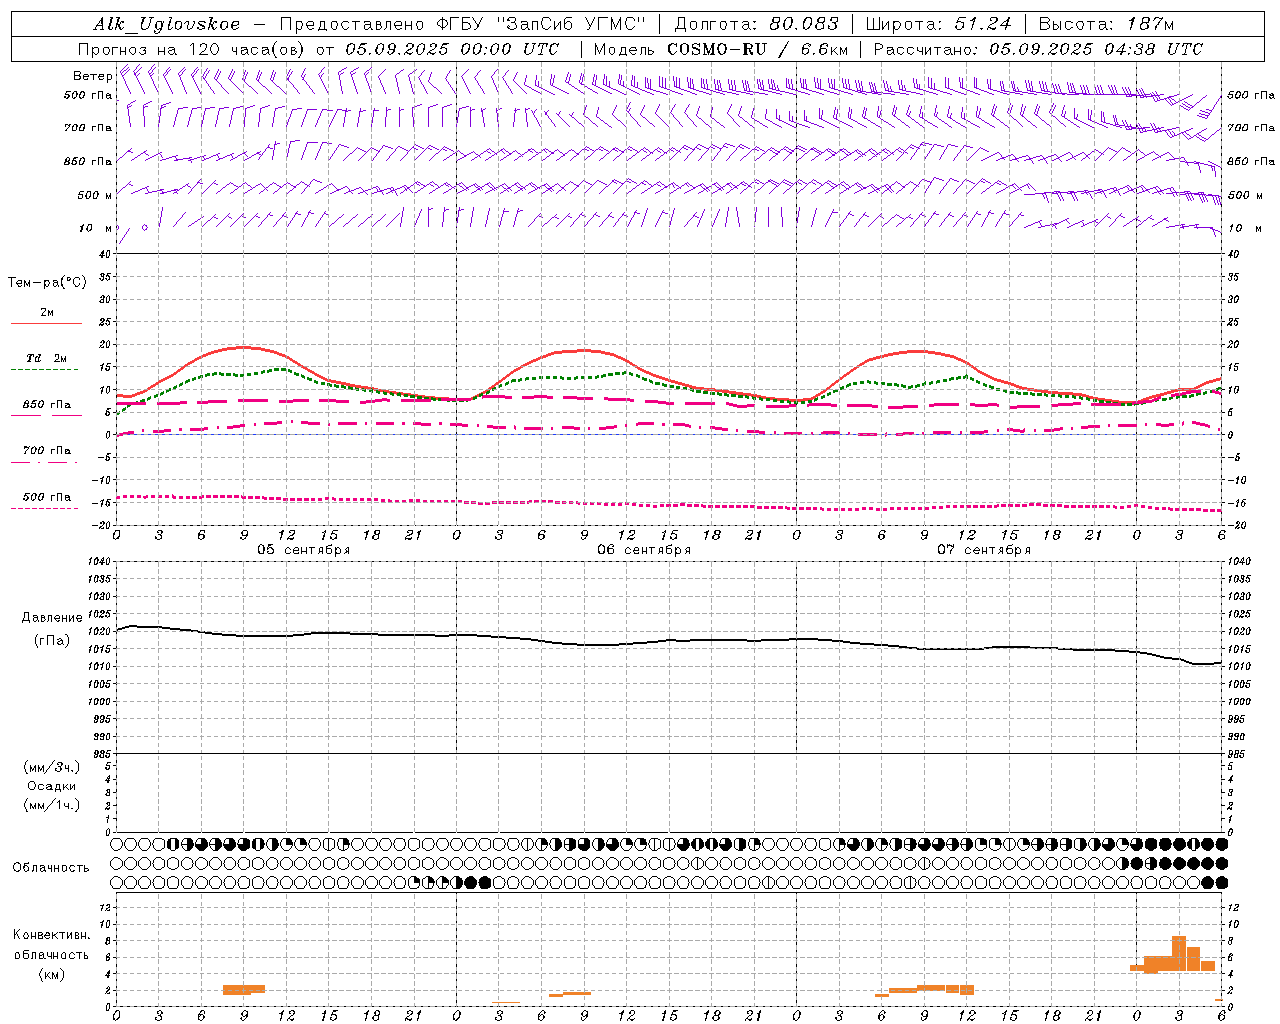Click the Тем-ра(°C) axis label
The height and width of the screenshot is (1024, 1280).
pos(47,282)
